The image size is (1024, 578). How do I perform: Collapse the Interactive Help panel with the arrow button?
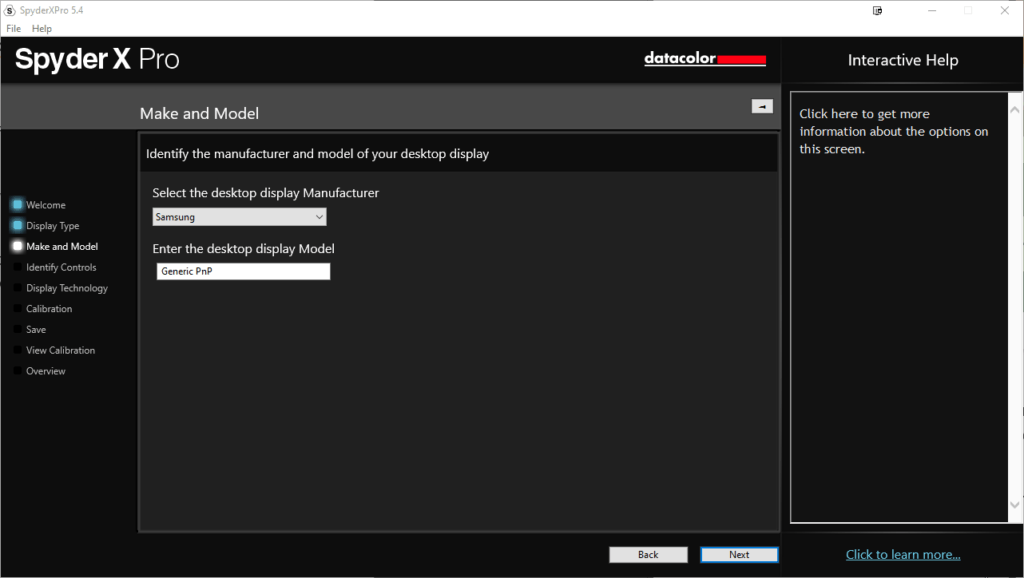click(x=762, y=106)
